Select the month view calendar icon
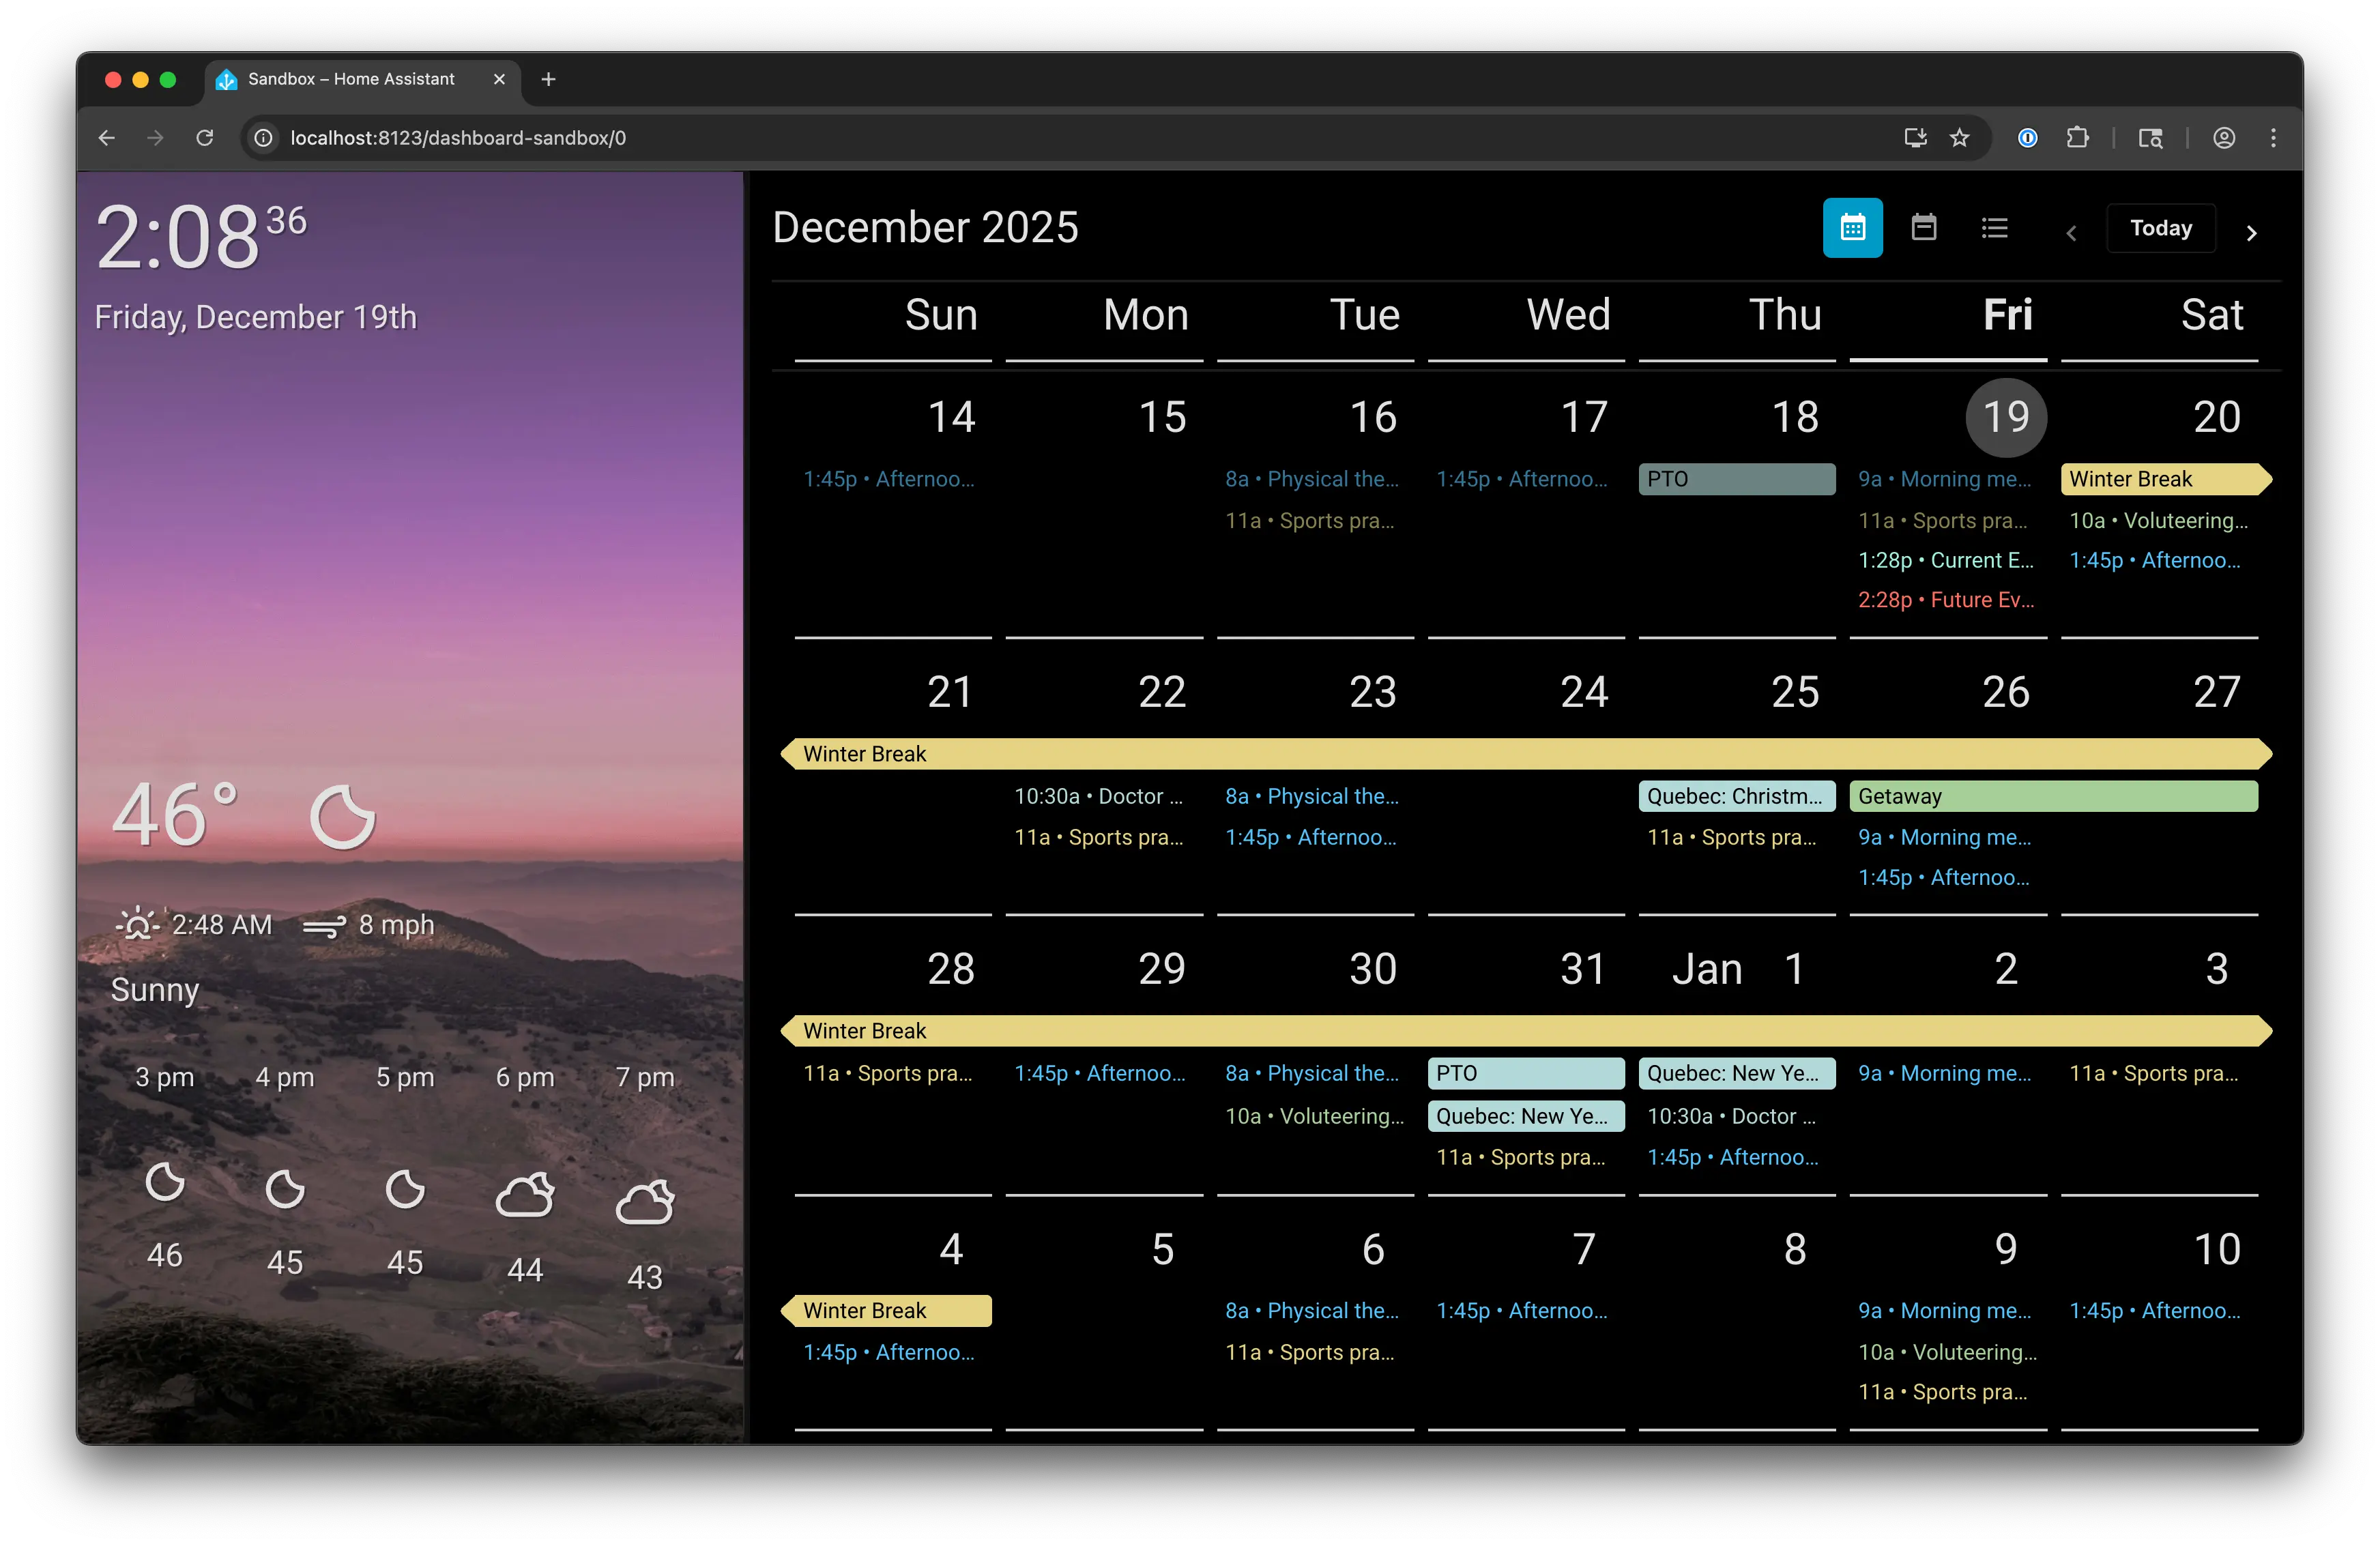The height and width of the screenshot is (1546, 2380). tap(1852, 227)
